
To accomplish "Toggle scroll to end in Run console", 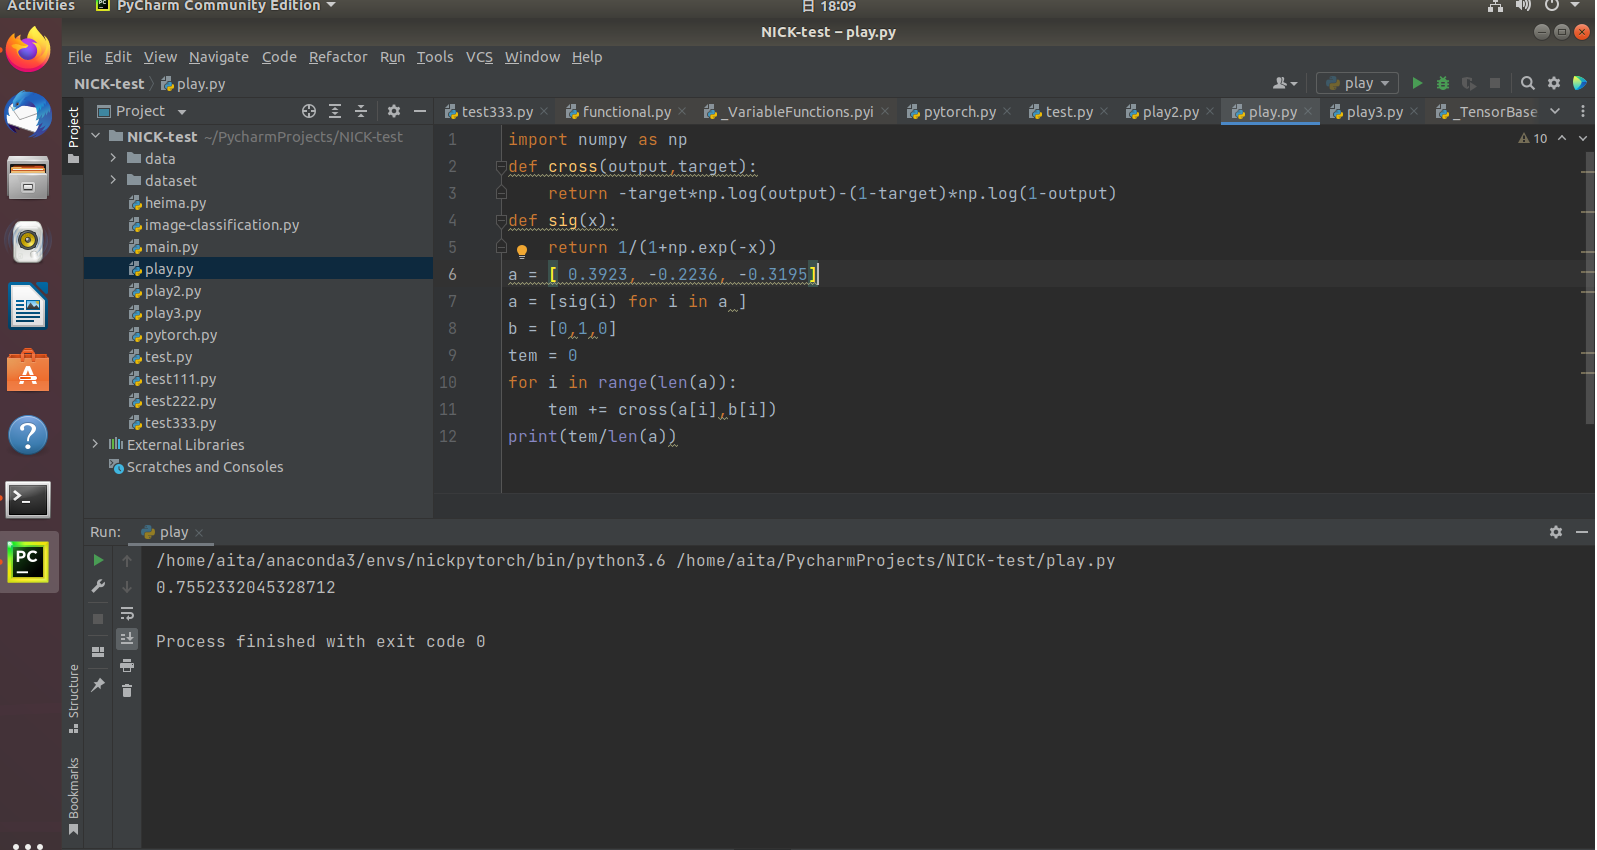I will click(127, 639).
